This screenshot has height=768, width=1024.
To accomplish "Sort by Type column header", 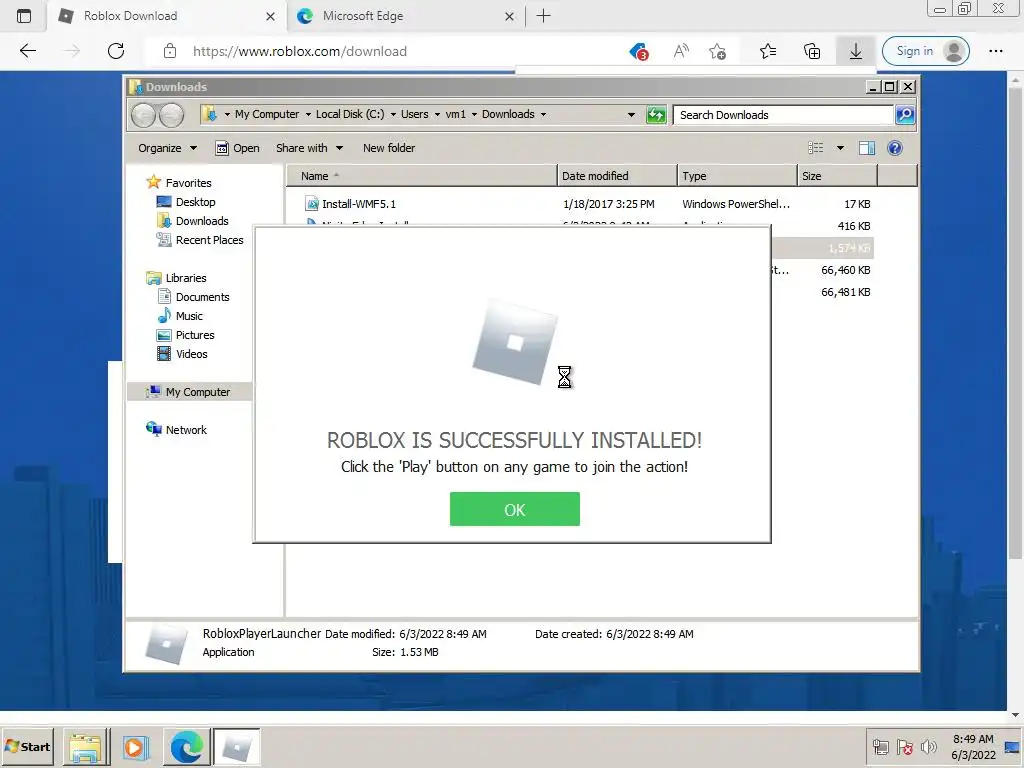I will click(737, 176).
